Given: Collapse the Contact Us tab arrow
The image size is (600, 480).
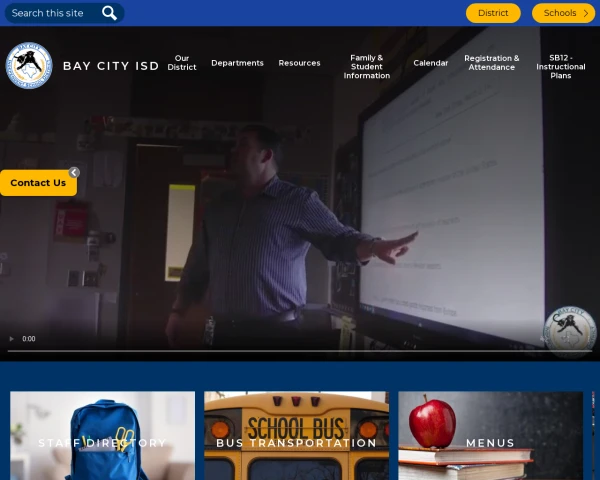Looking at the screenshot, I should pyautogui.click(x=74, y=173).
